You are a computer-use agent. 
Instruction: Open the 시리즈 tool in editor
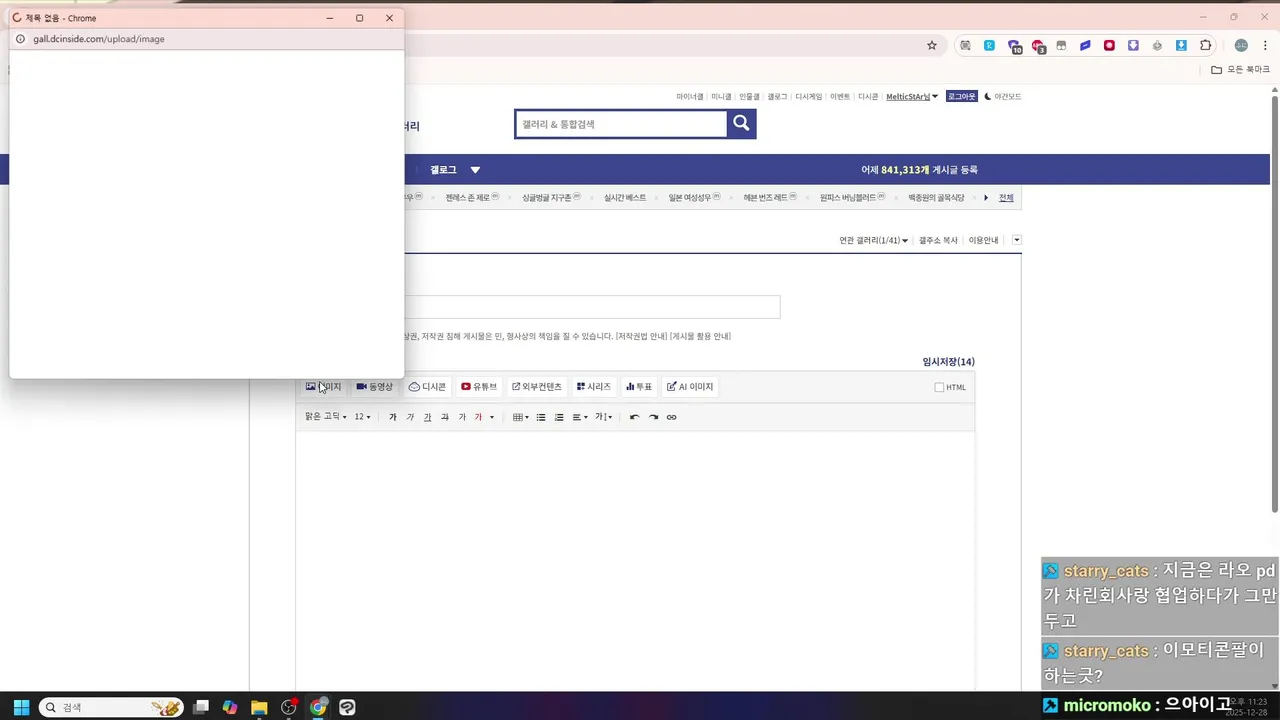(594, 387)
